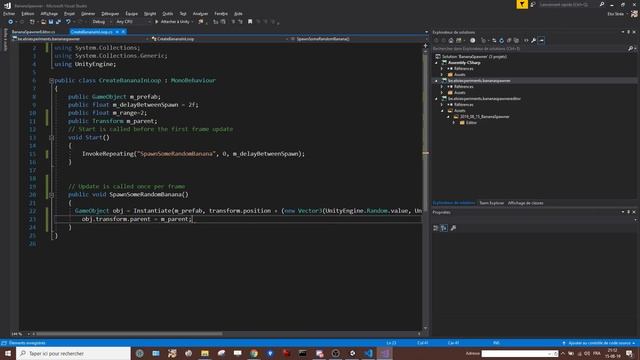
Task: Click the search icon in Solution Explorer search box
Action: (630, 49)
